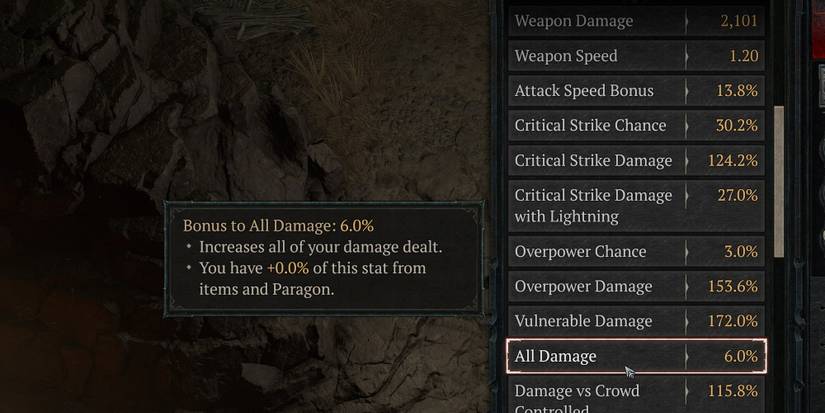Image resolution: width=825 pixels, height=413 pixels.
Task: Click the 172.0% Vulnerable Damage value
Action: pyautogui.click(x=733, y=321)
